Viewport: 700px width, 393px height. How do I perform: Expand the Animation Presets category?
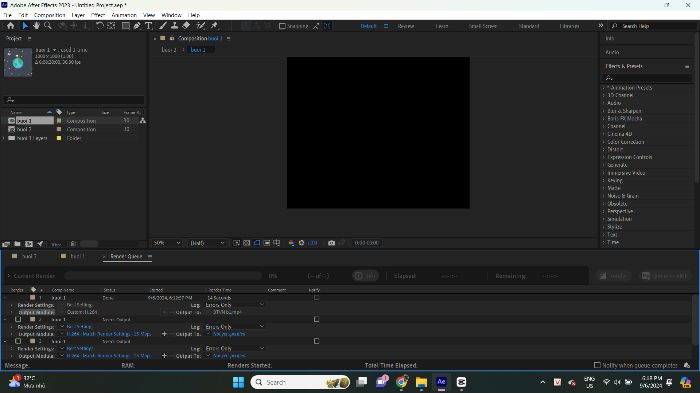coord(604,88)
